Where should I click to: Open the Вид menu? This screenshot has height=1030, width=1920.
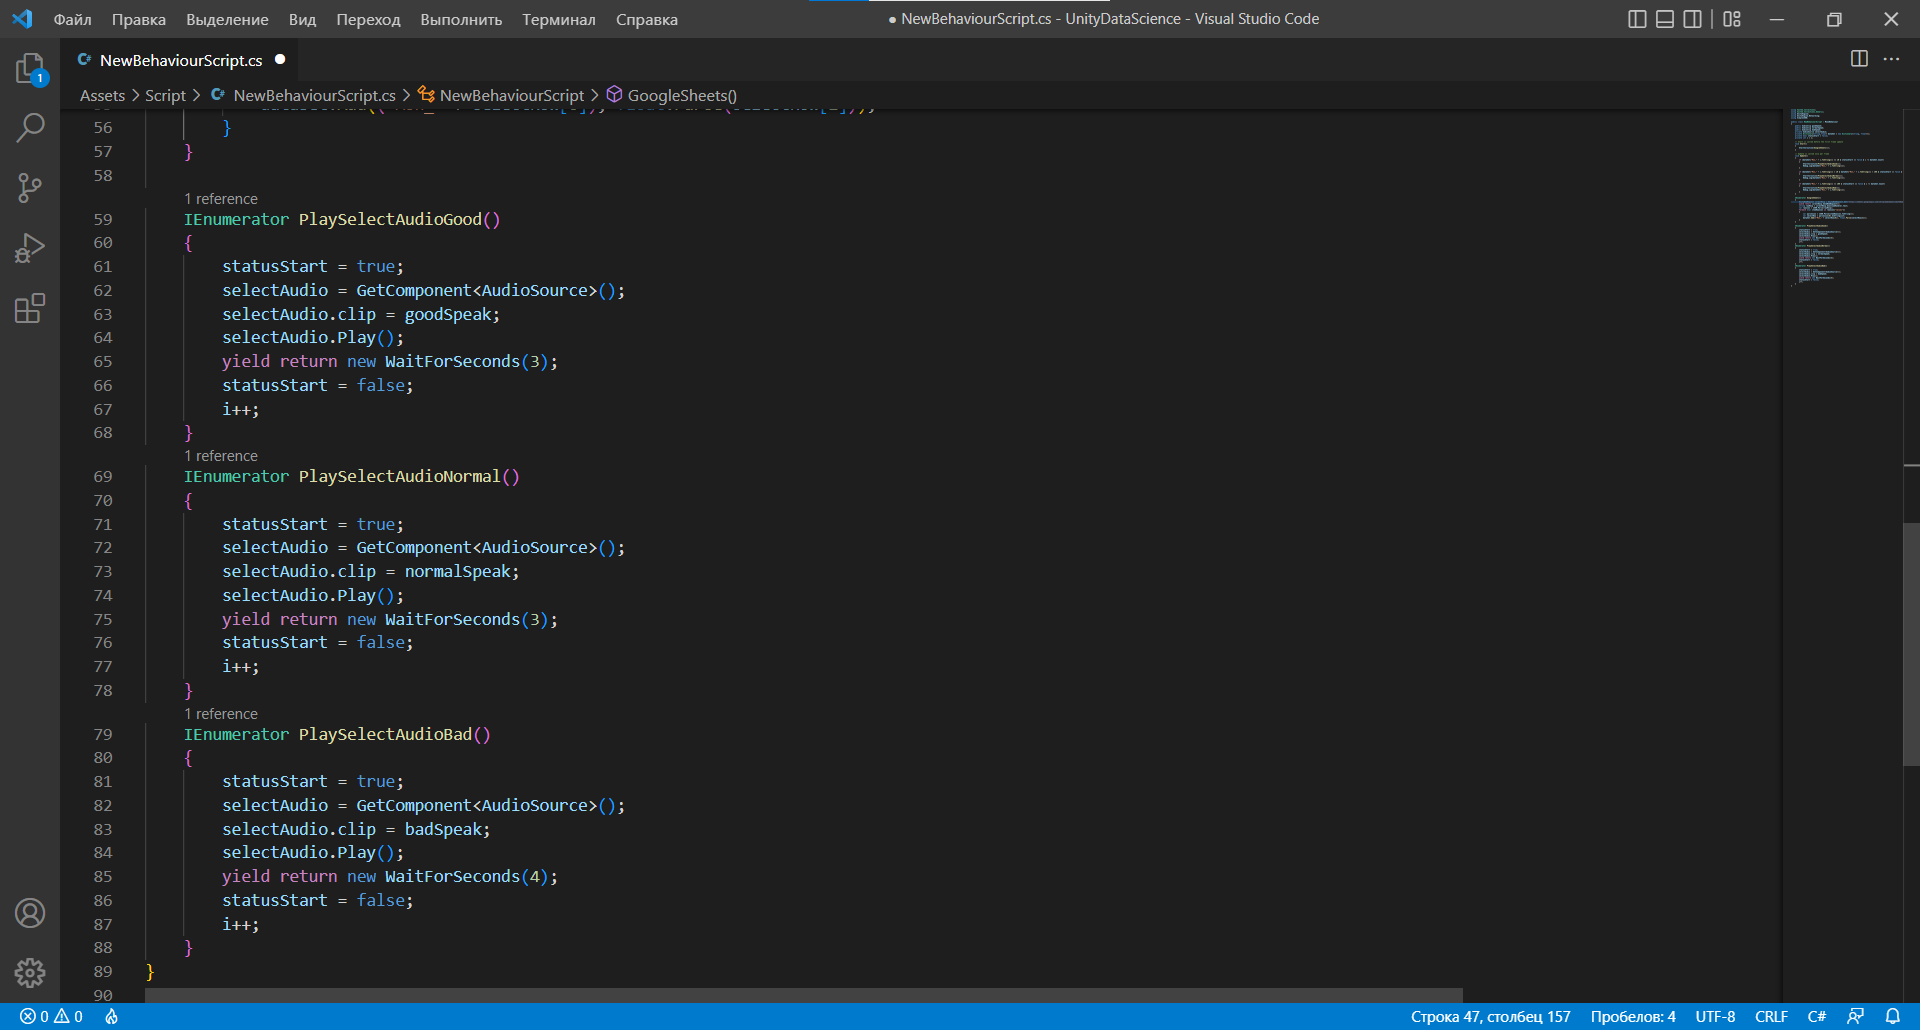tap(302, 19)
